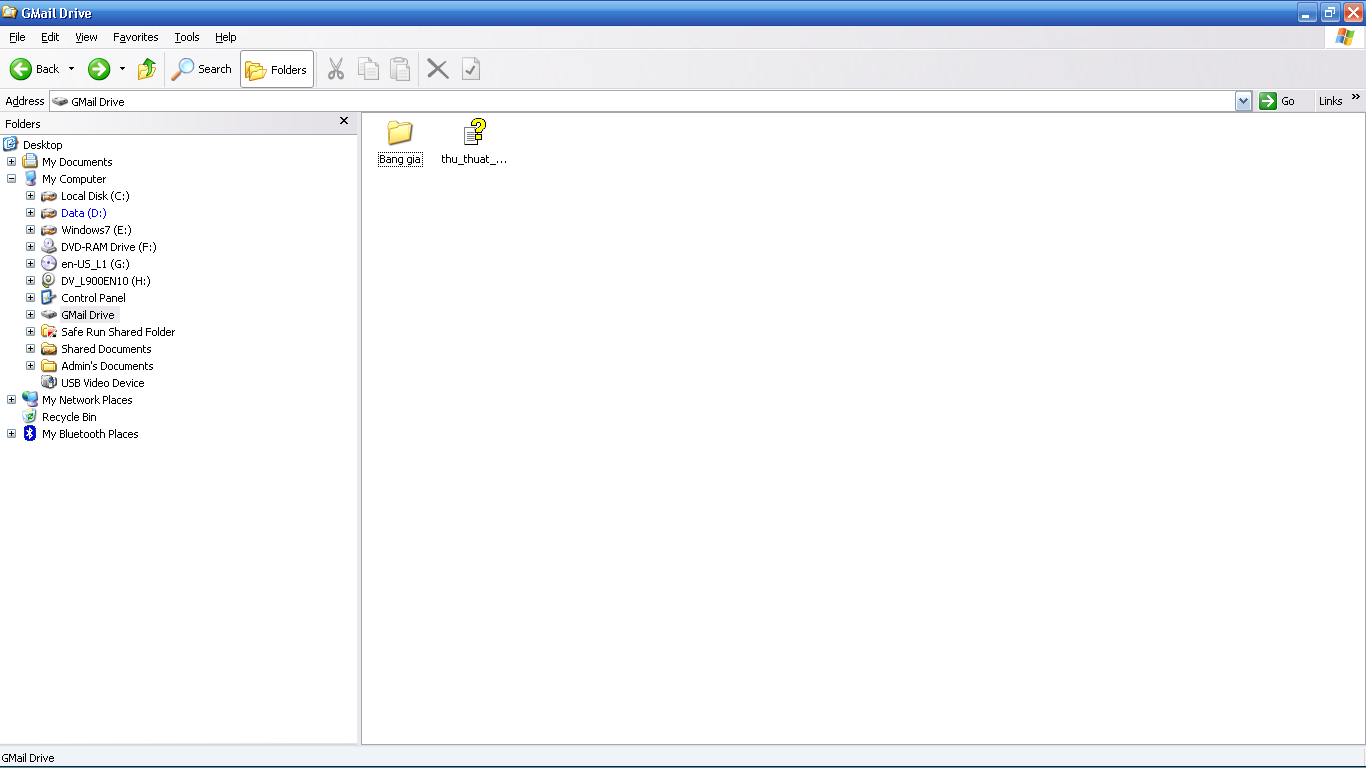
Task: Open the Address bar dropdown
Action: [x=1243, y=101]
